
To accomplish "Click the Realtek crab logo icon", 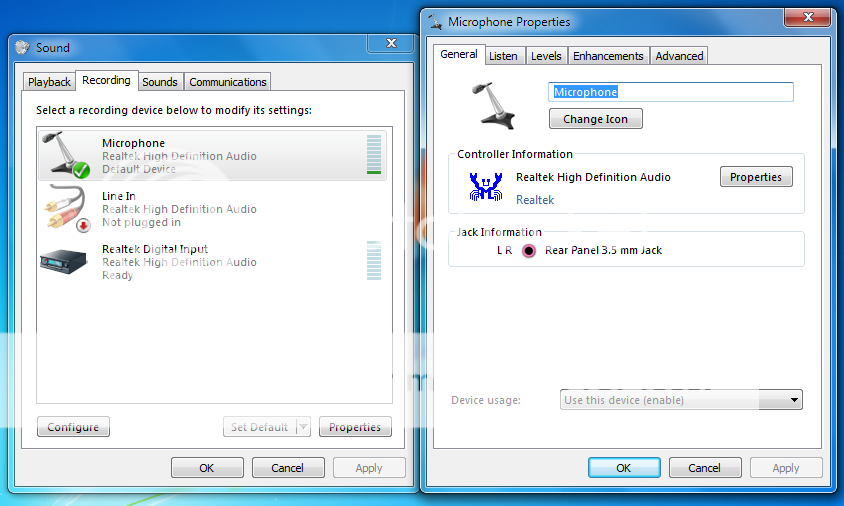I will click(x=486, y=187).
